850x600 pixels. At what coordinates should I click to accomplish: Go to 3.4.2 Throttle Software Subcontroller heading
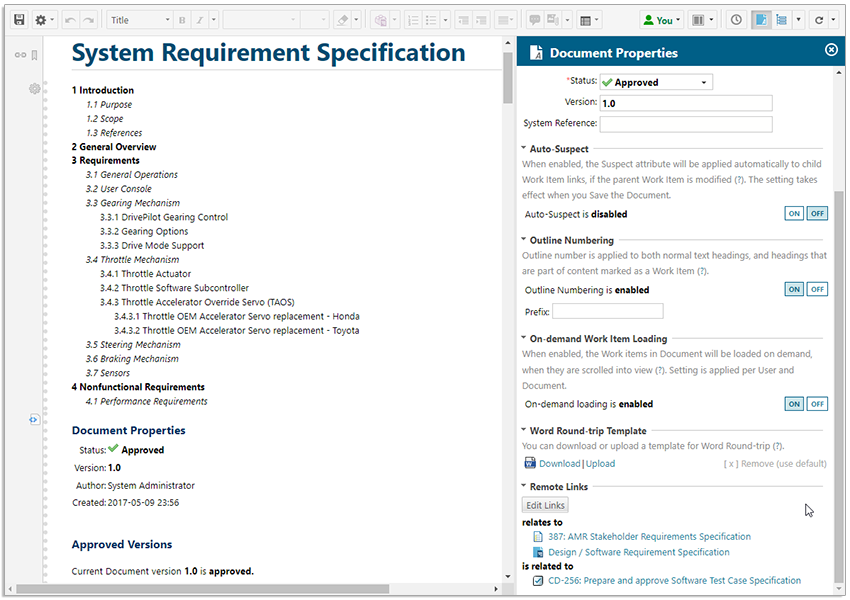click(x=174, y=288)
